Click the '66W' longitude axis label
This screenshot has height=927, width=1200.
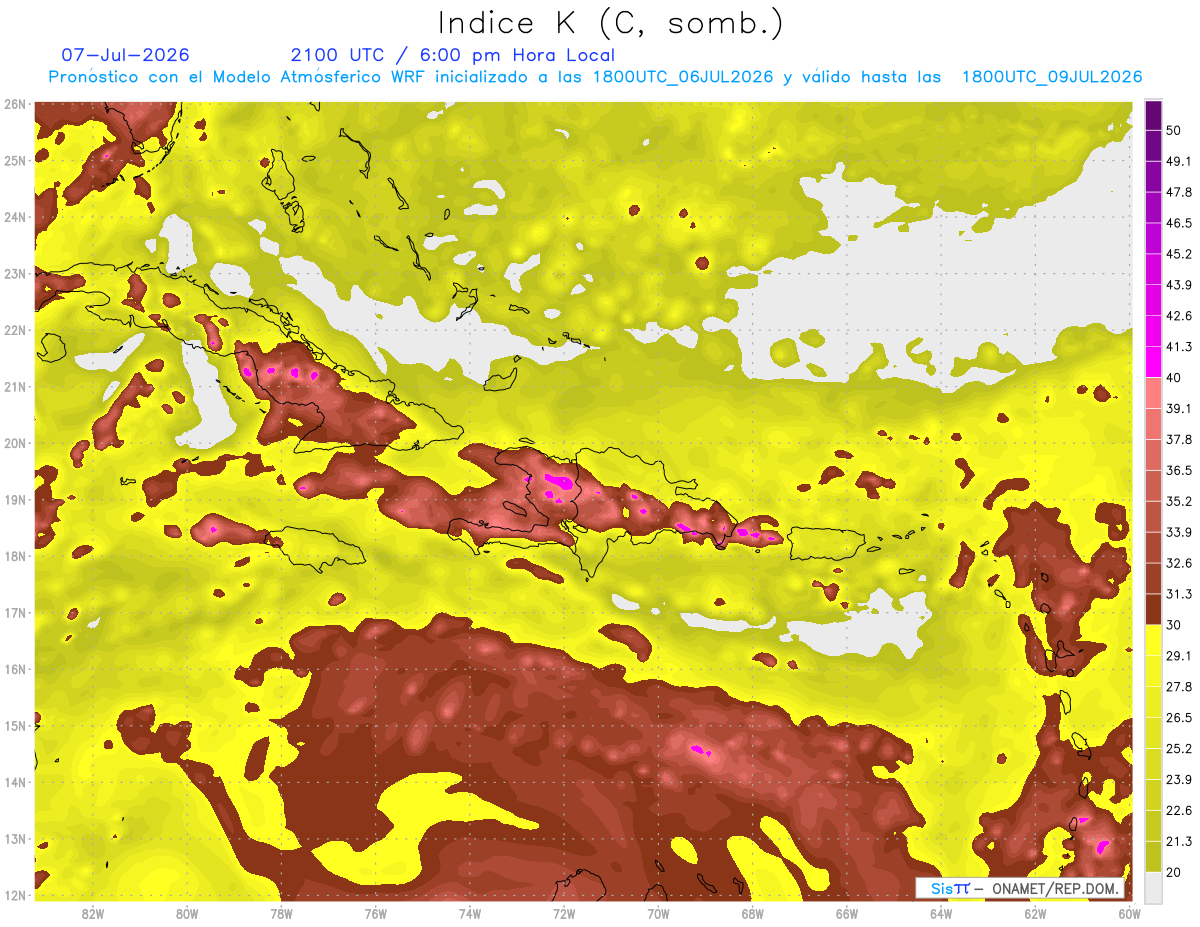[x=847, y=914]
